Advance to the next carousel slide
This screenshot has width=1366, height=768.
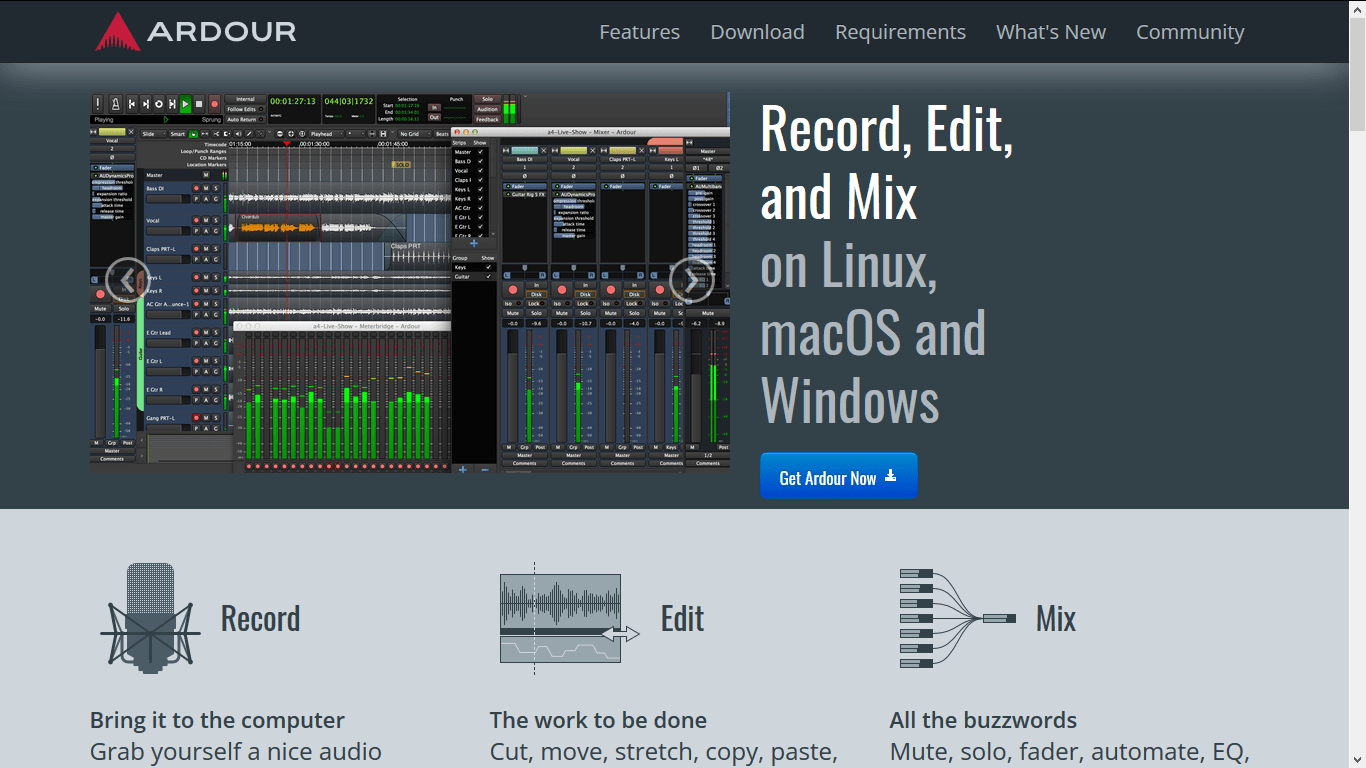click(691, 280)
